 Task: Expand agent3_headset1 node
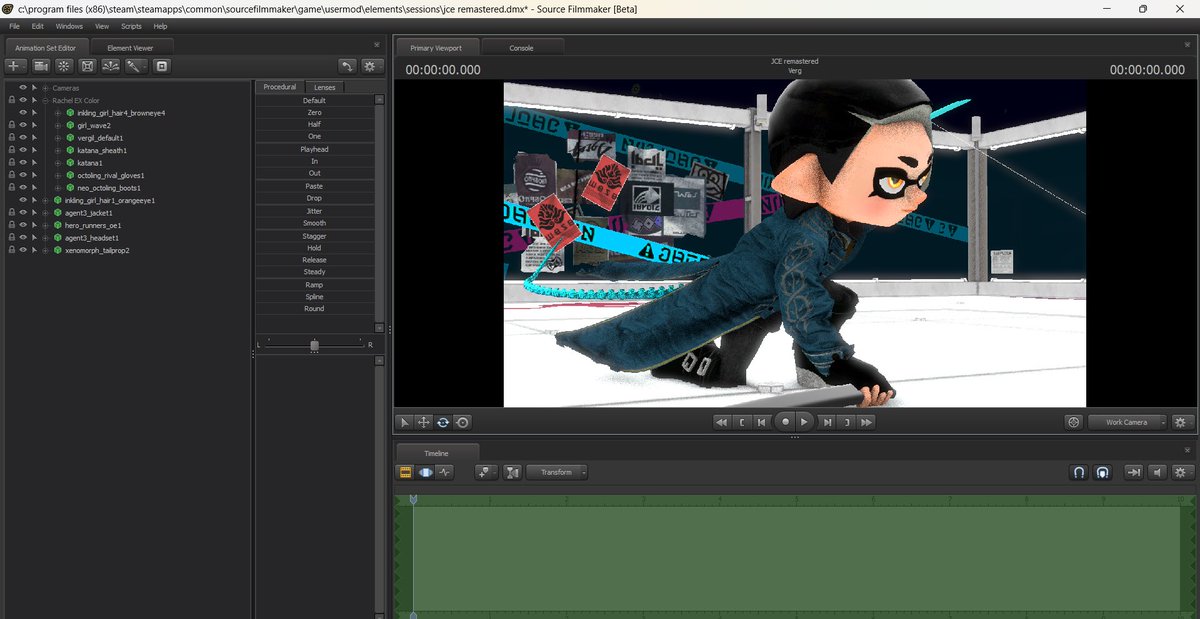coord(45,238)
